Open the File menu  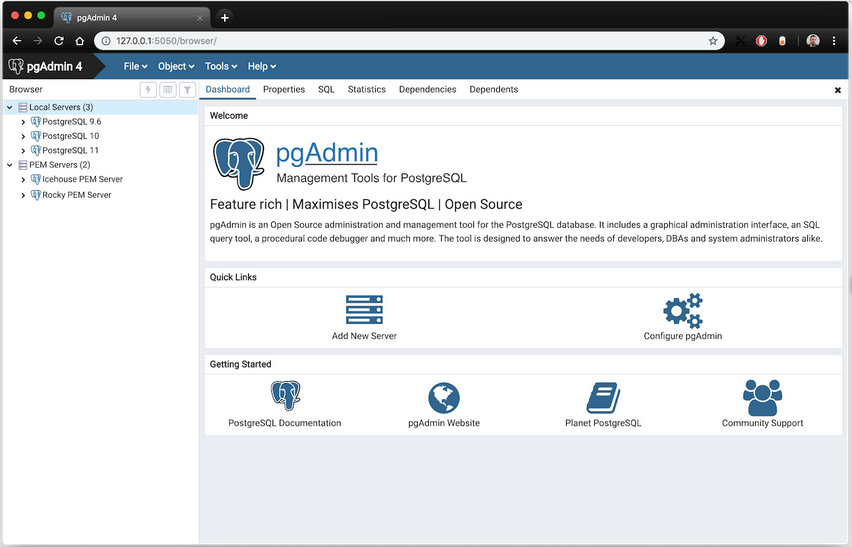135,66
